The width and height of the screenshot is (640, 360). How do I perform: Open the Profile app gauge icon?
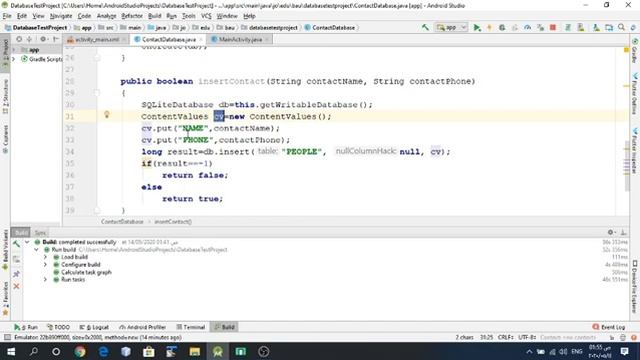tap(527, 27)
